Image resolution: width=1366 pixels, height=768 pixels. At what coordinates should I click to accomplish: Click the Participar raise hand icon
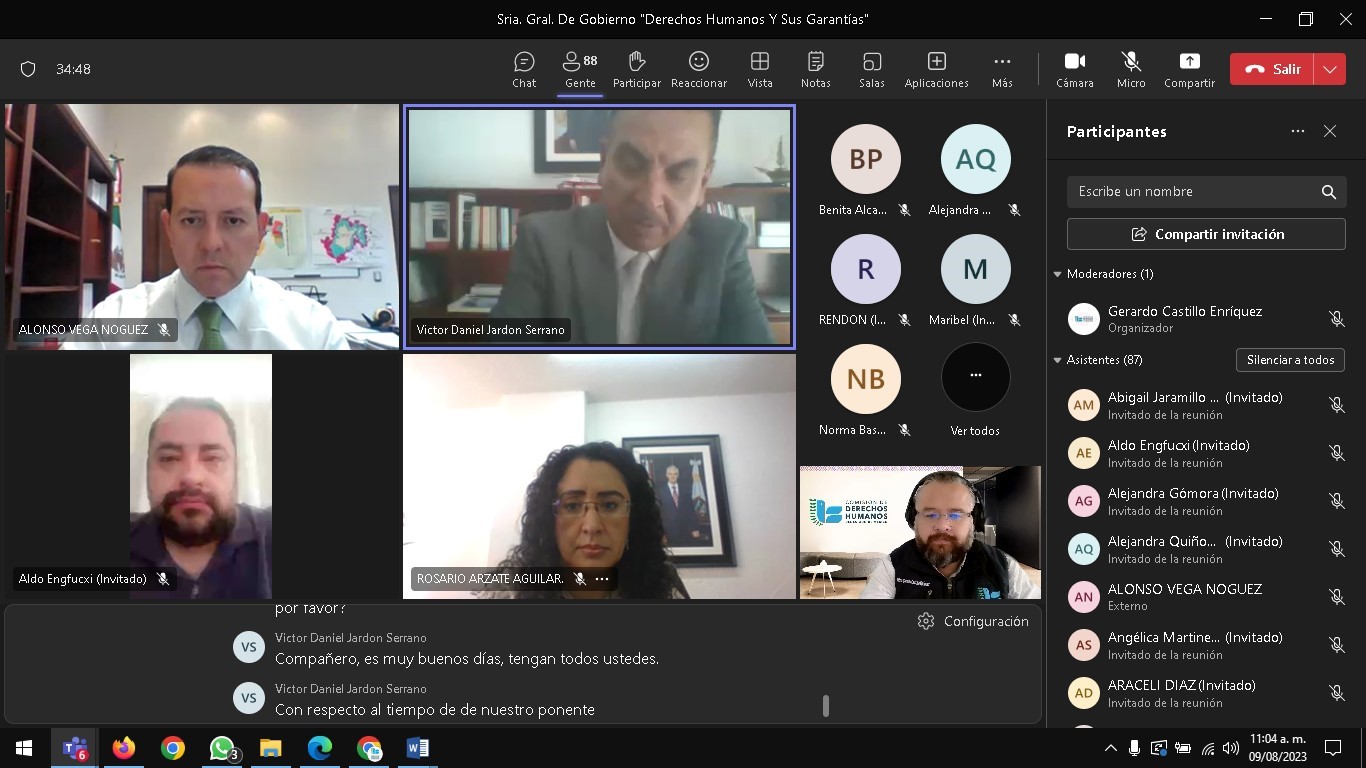click(x=636, y=69)
